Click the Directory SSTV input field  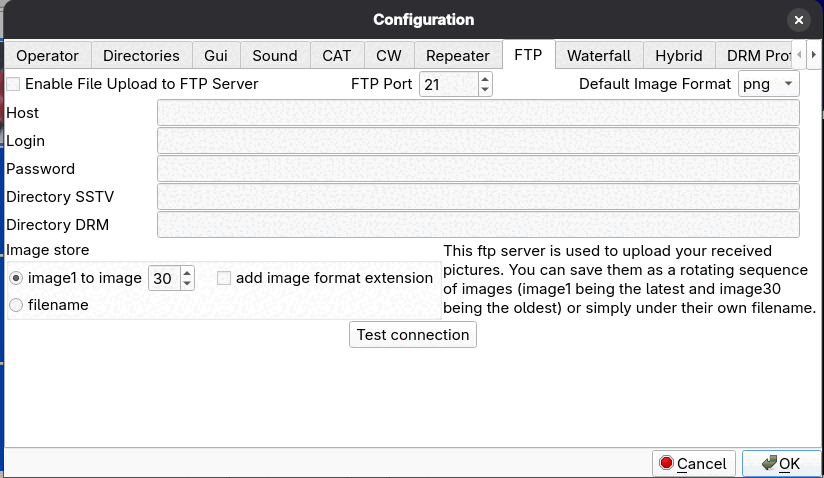coord(478,196)
